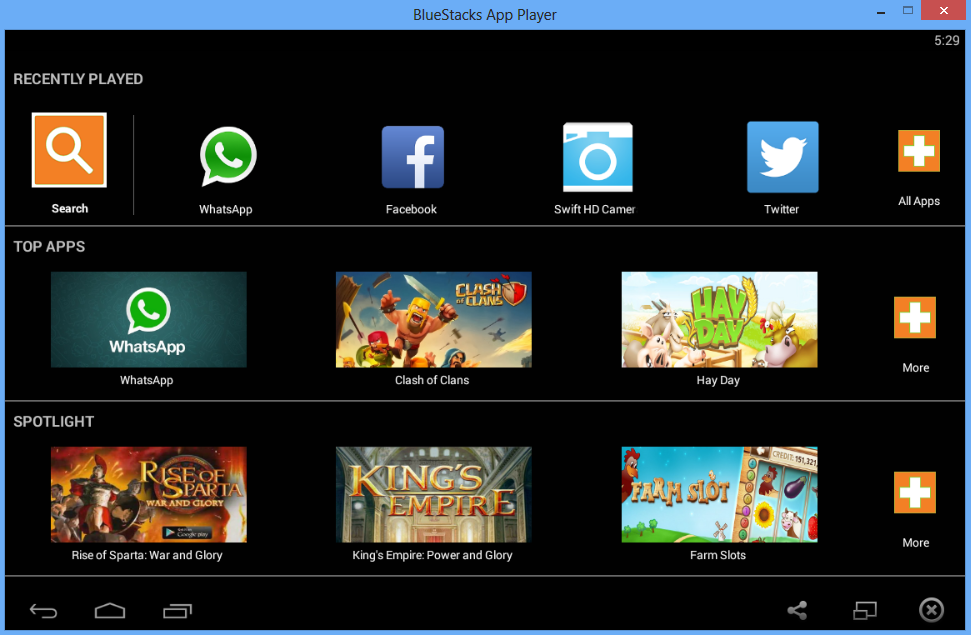
Task: Click the Swift HD Camera label
Action: tap(594, 209)
